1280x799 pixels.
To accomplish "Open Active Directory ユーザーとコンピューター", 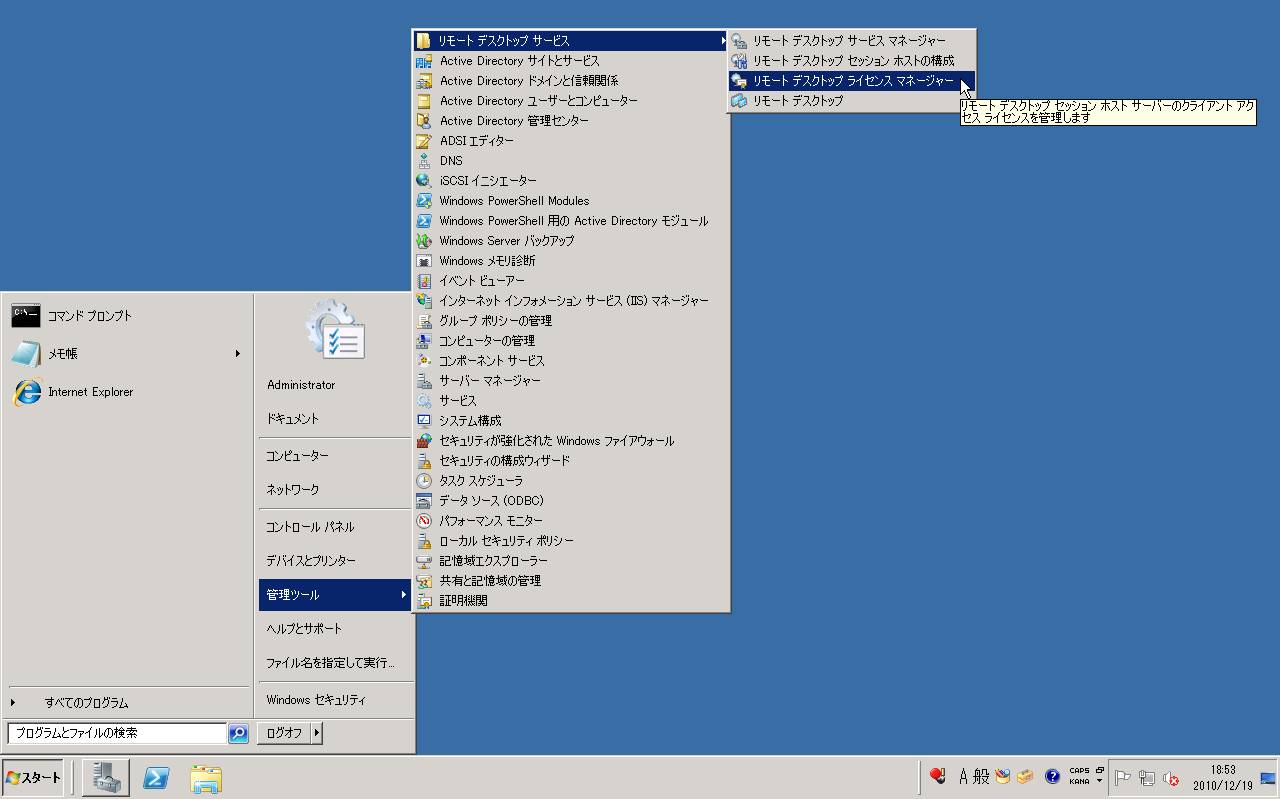I will coord(571,101).
